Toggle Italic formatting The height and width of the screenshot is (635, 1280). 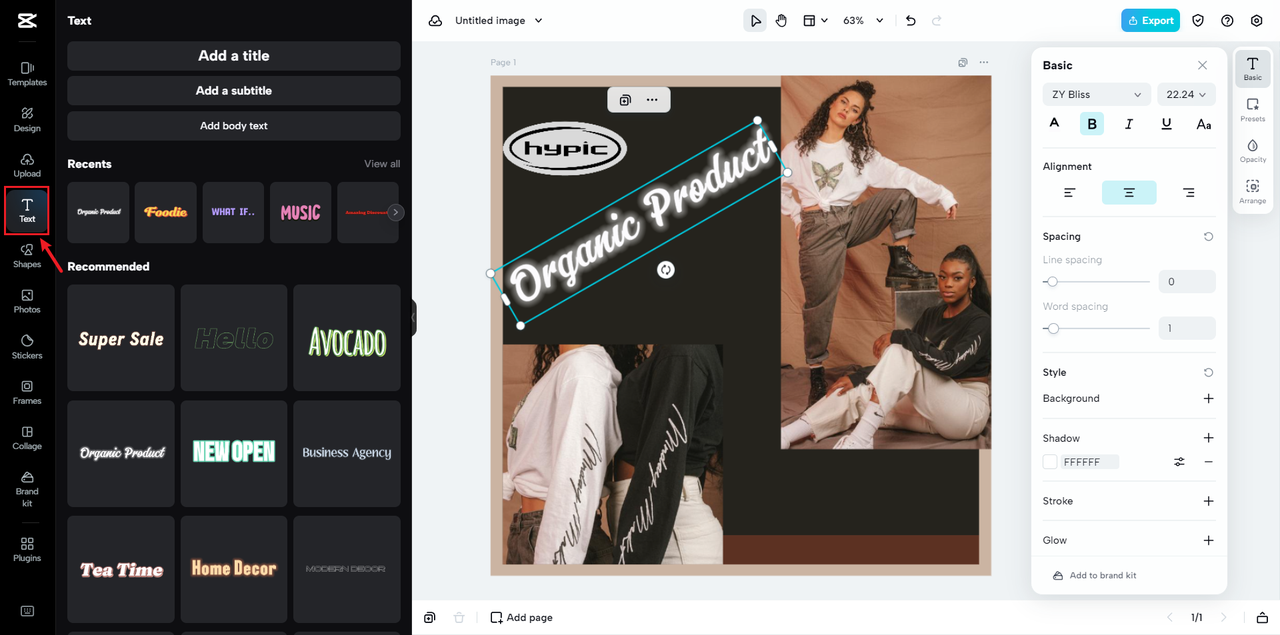point(1129,124)
